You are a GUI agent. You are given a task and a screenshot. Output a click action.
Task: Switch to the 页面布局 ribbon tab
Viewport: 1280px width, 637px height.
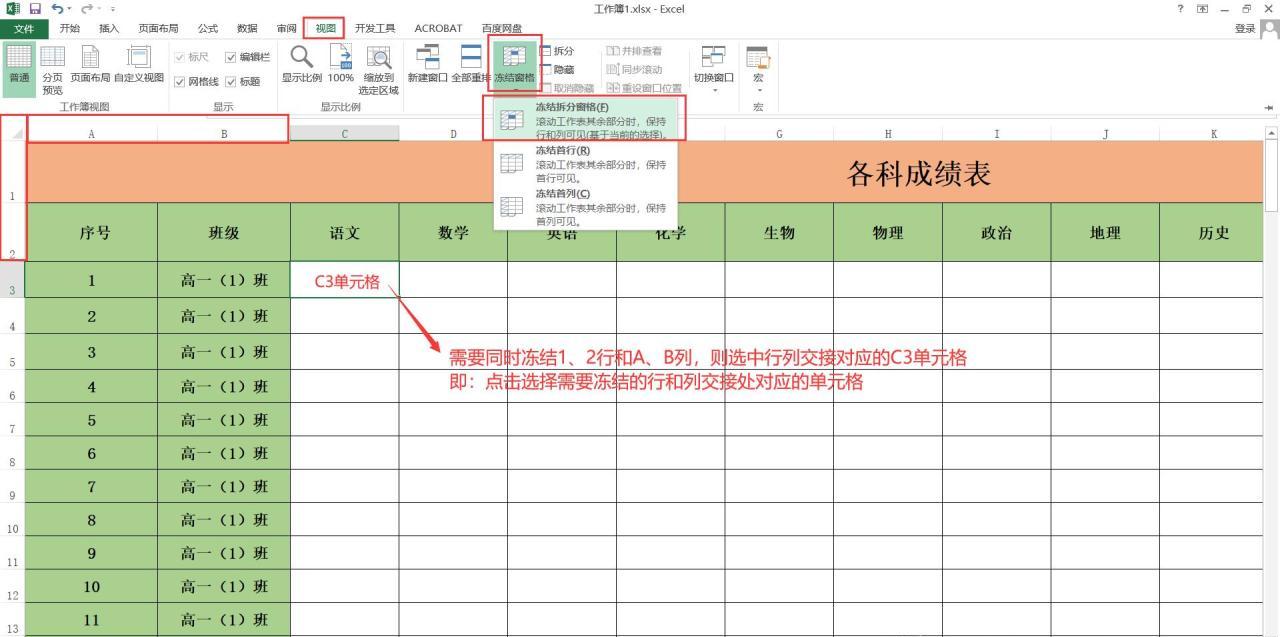(x=158, y=28)
